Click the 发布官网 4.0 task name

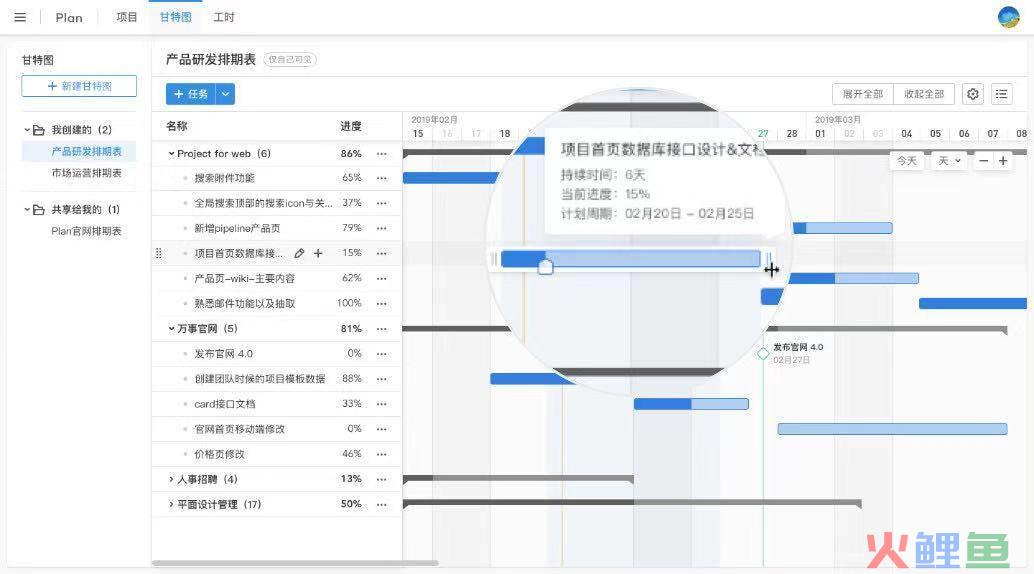click(224, 354)
